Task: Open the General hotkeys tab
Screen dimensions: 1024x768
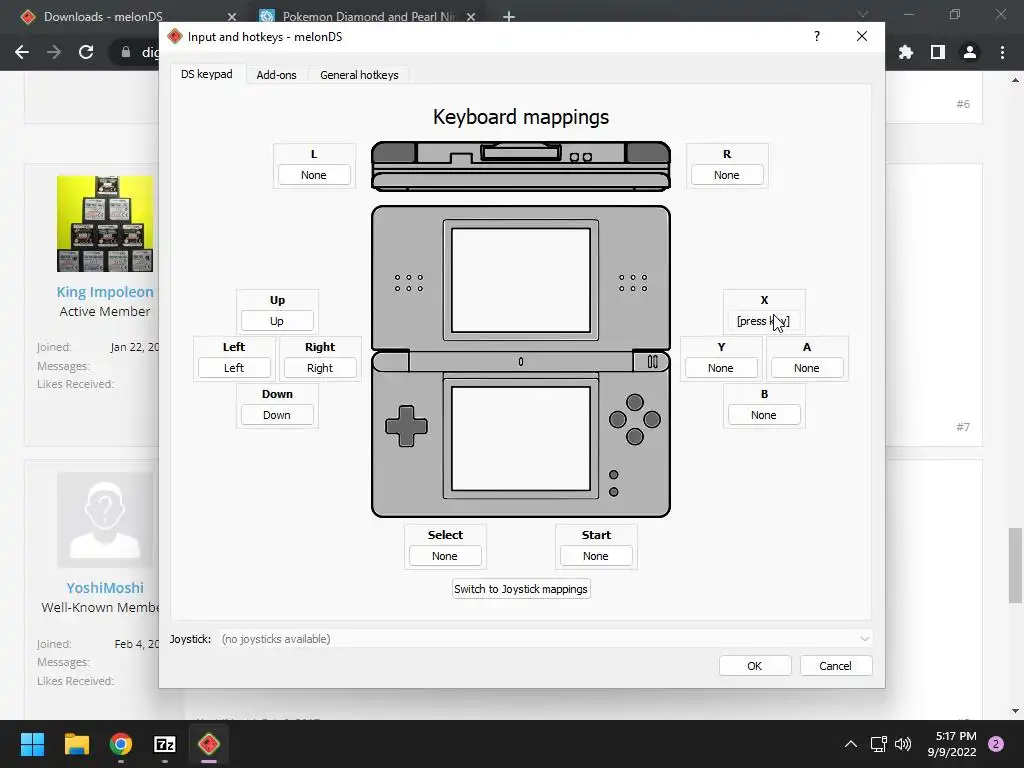Action: (359, 74)
